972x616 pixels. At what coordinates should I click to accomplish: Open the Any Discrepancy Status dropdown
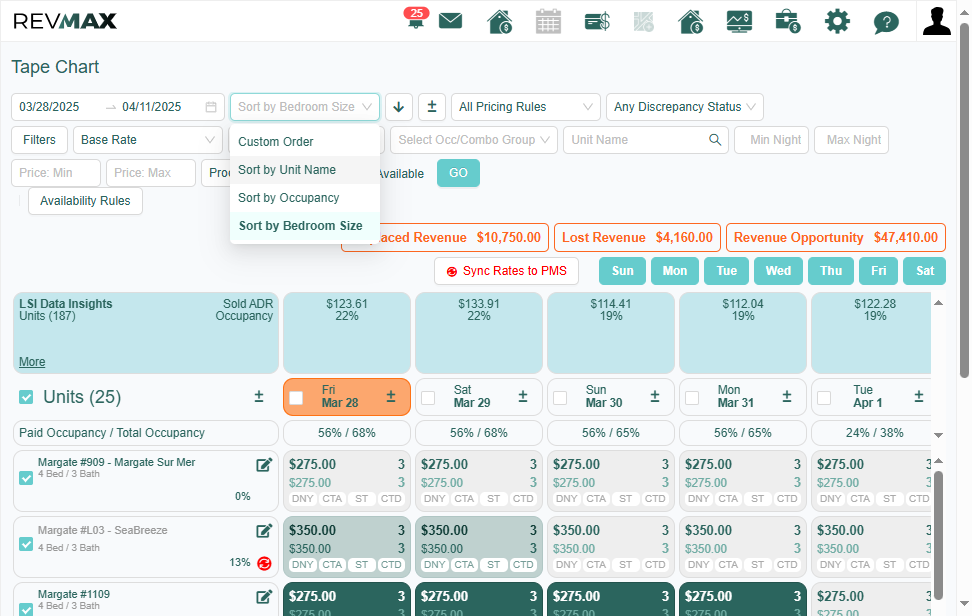point(684,107)
